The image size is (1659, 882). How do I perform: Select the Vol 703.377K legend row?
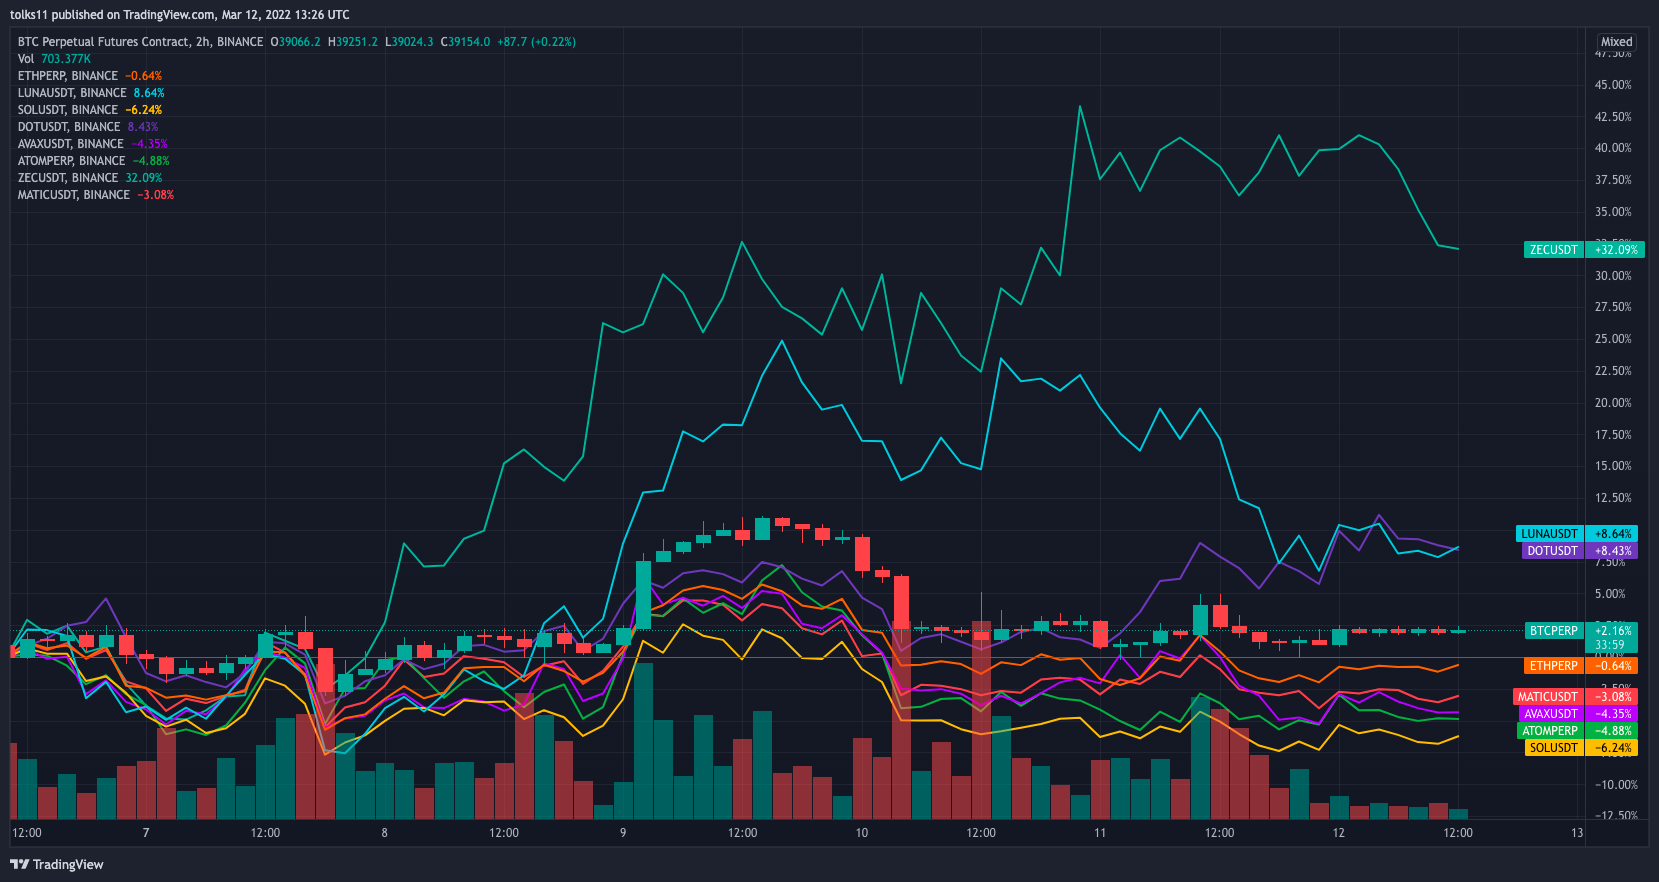click(x=54, y=59)
